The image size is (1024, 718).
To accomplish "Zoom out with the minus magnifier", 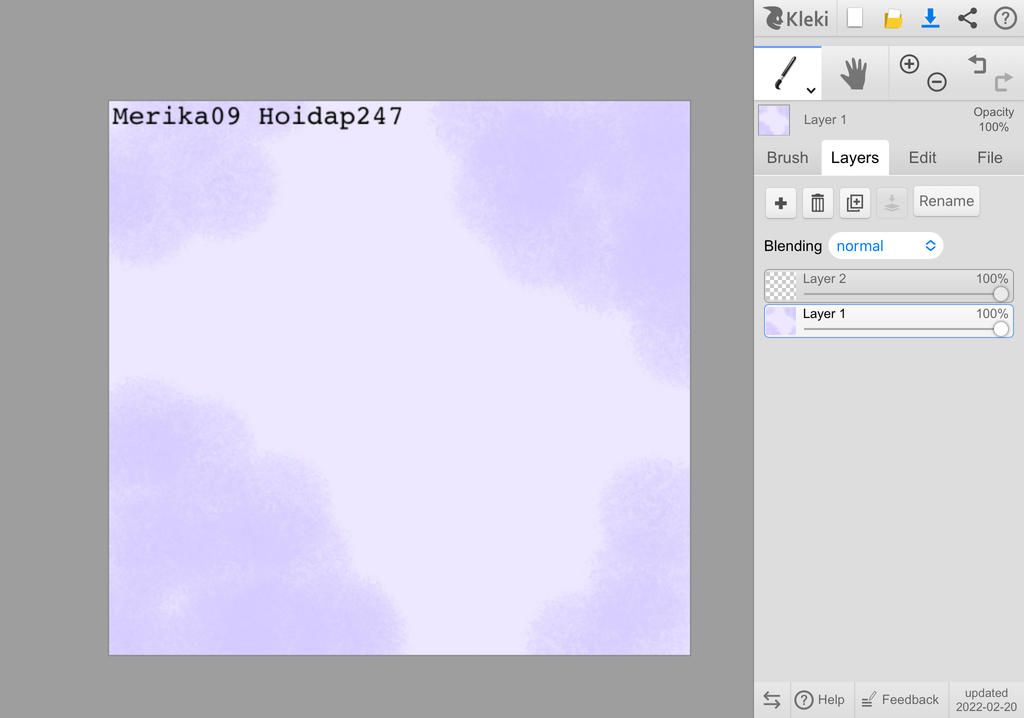I will point(936,82).
